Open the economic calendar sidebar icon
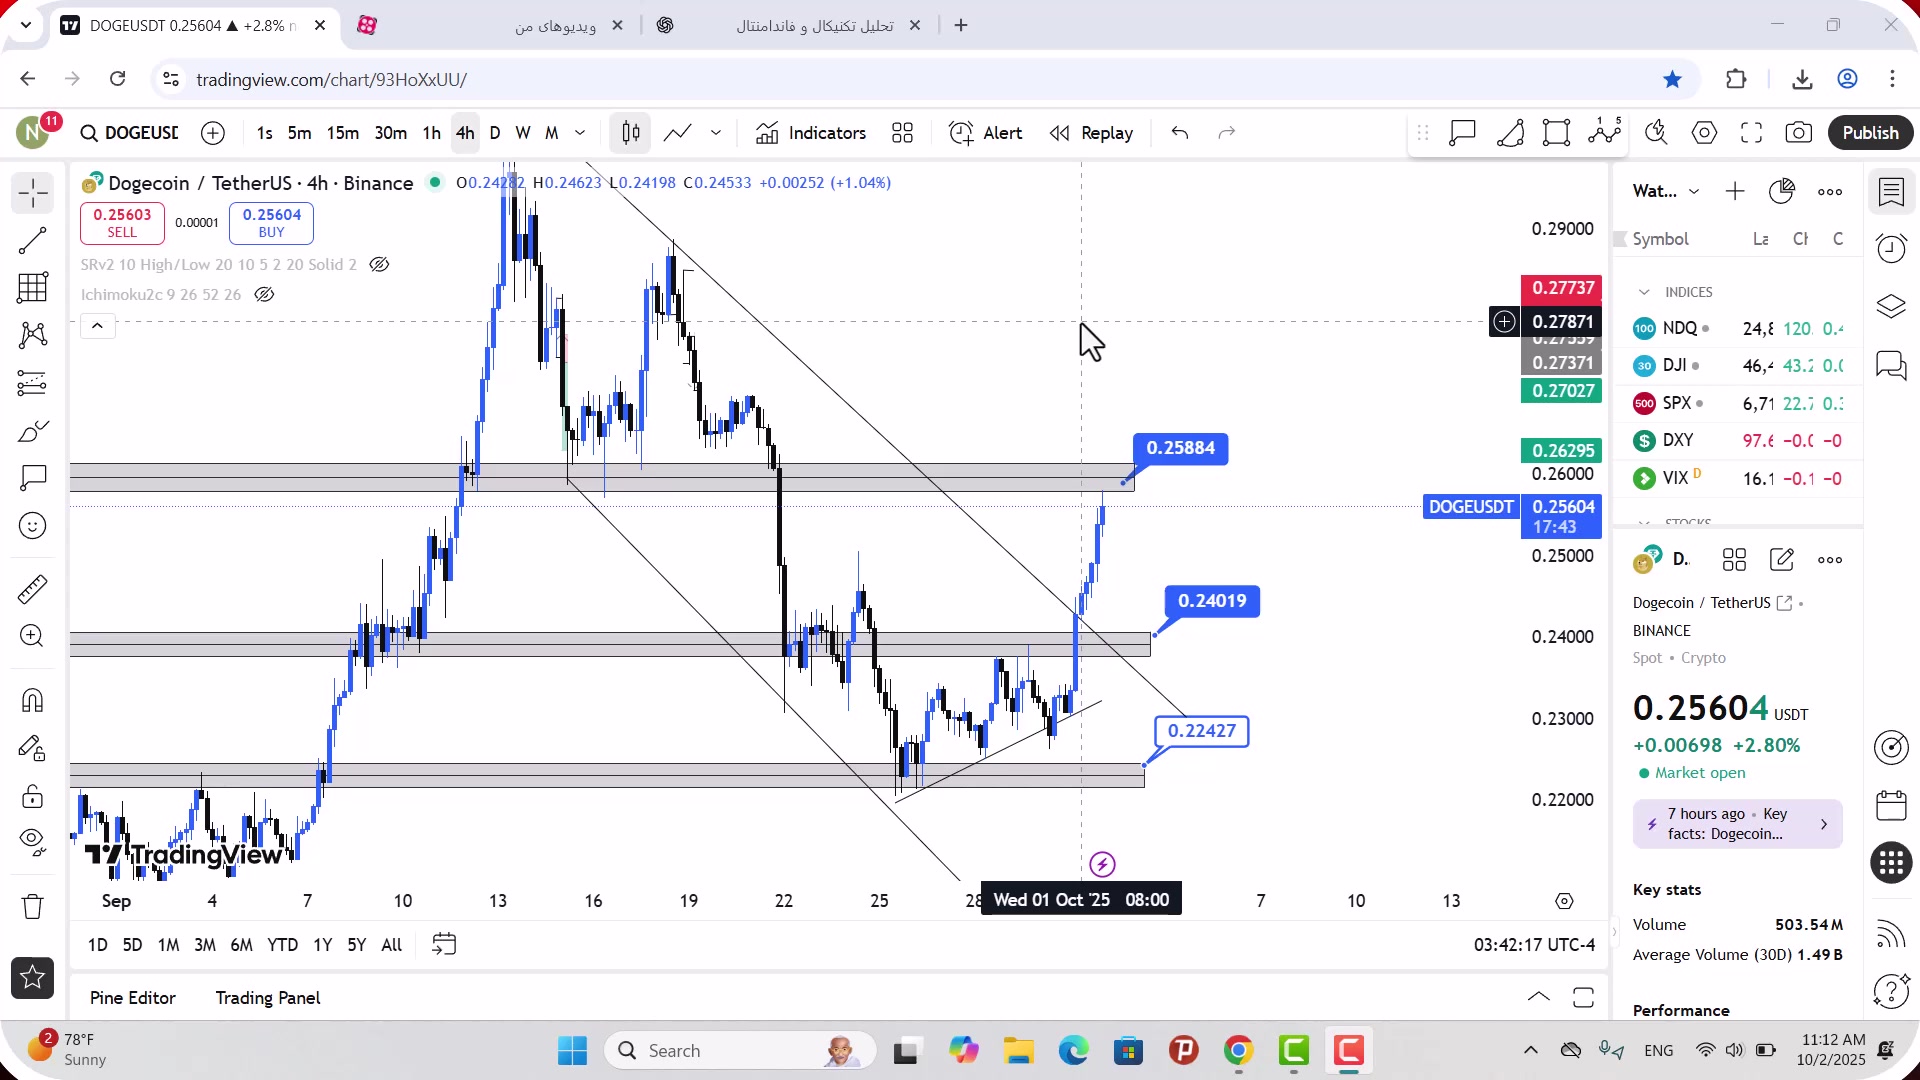The height and width of the screenshot is (1080, 1920). click(1891, 806)
